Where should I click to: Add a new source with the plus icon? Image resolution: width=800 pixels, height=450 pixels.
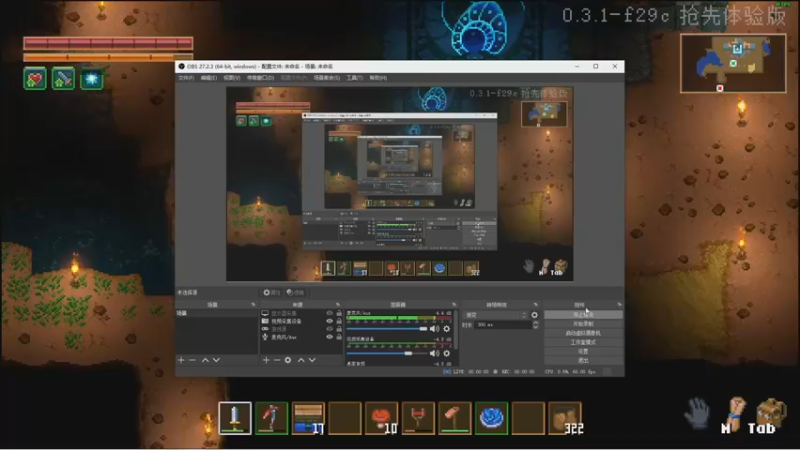pyautogui.click(x=266, y=360)
